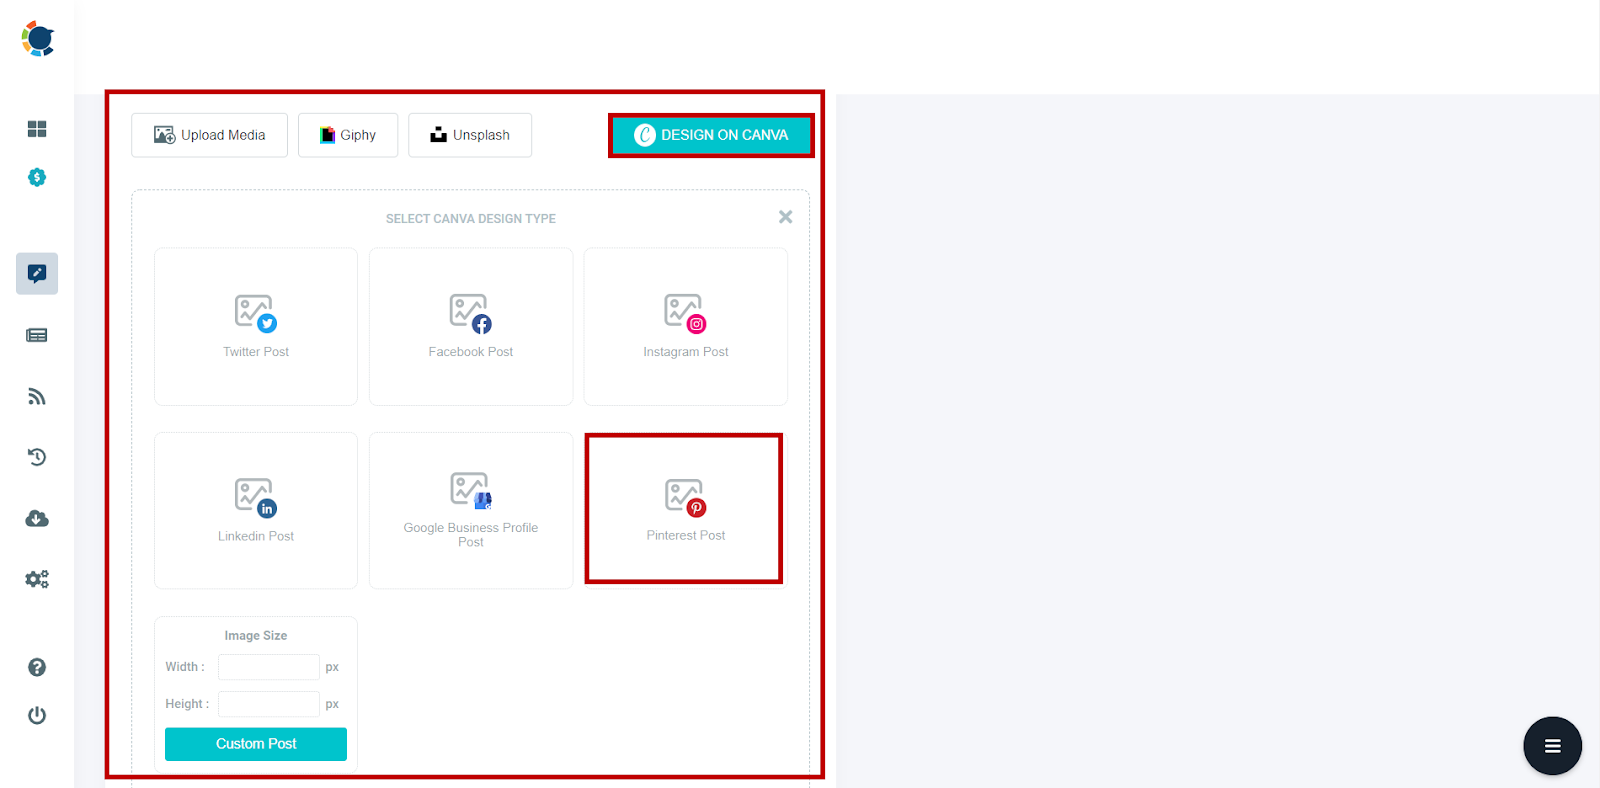The width and height of the screenshot is (1600, 788).
Task: Open the RSS feed icon in sidebar
Action: pos(37,397)
